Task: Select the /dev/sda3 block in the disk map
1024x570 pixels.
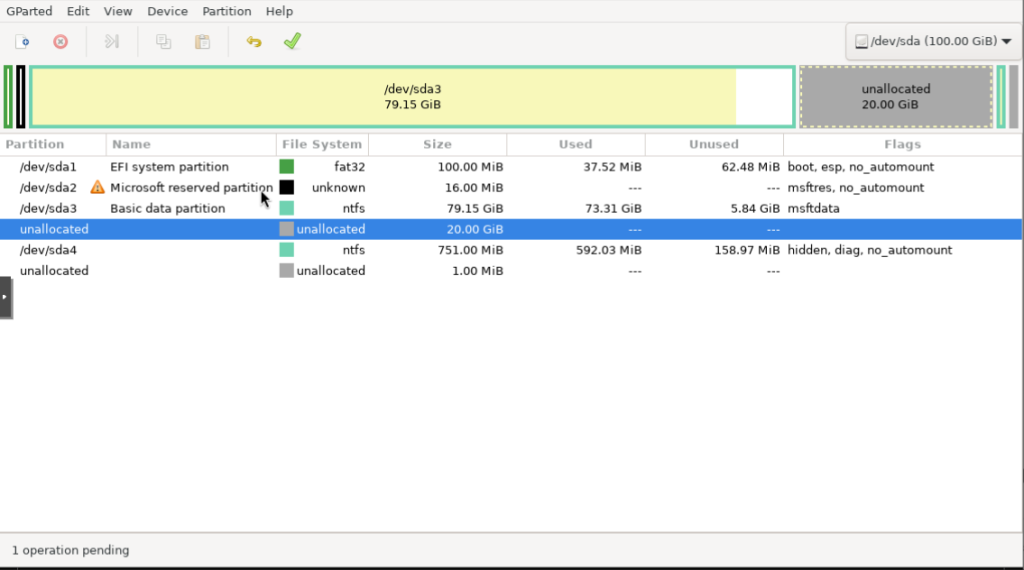Action: point(412,97)
